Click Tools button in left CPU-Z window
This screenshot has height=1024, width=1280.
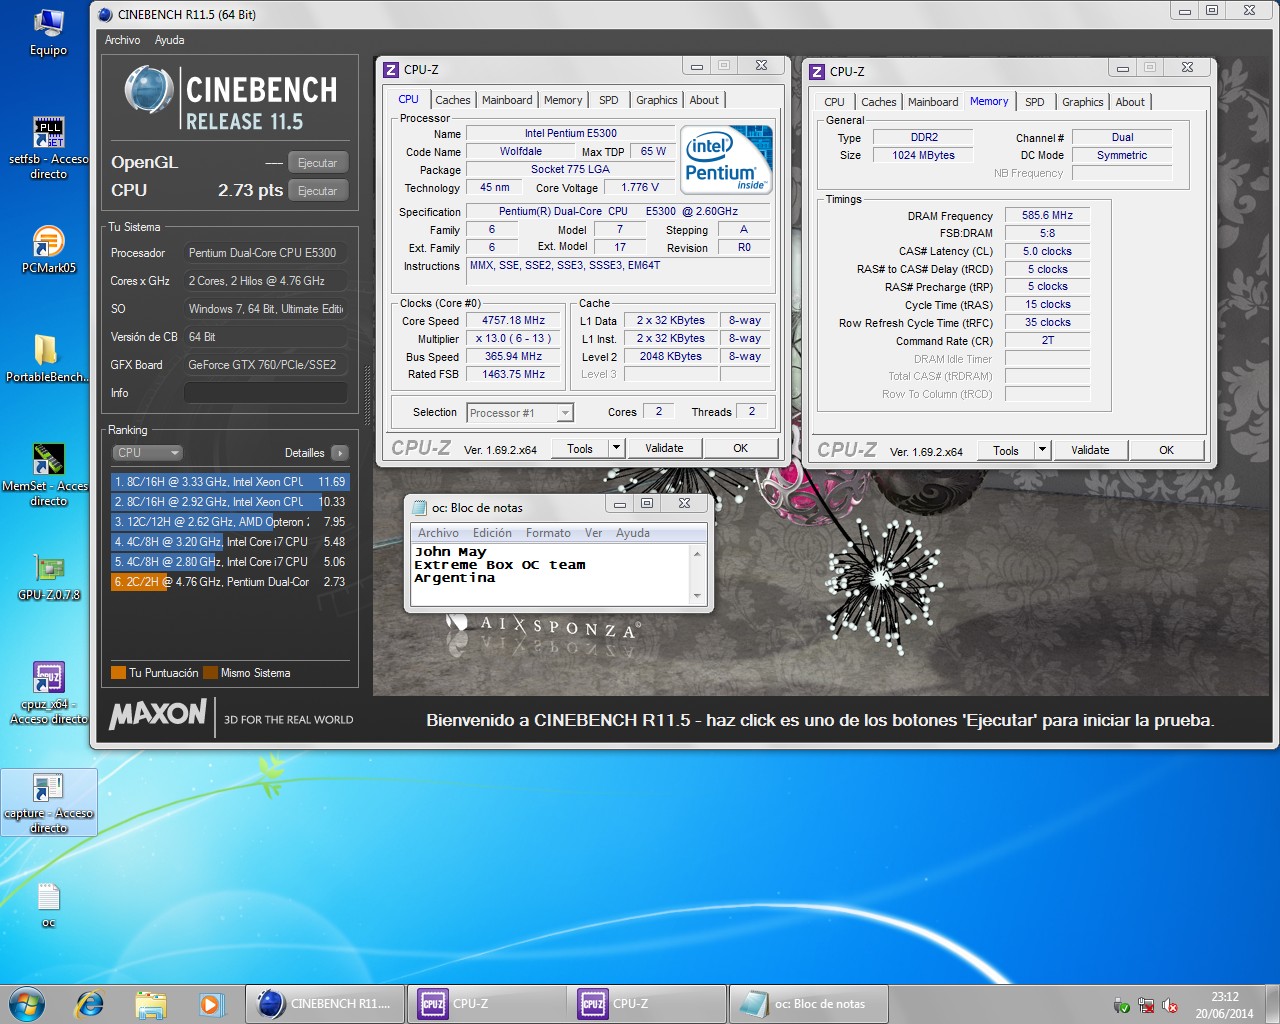(580, 448)
